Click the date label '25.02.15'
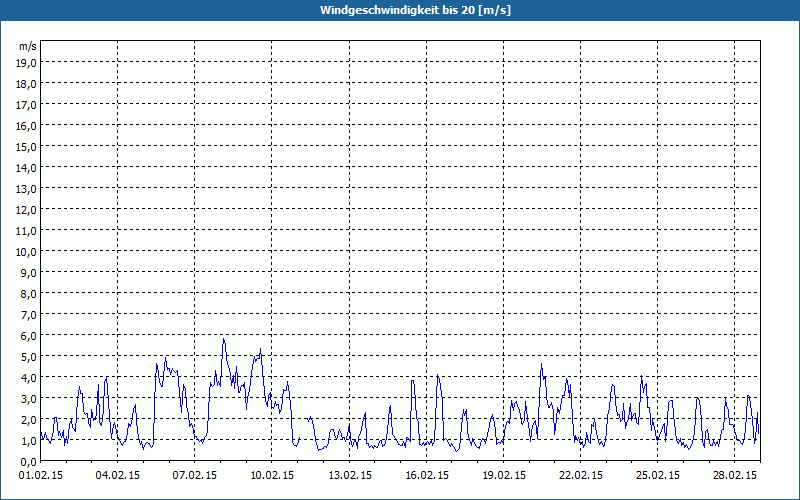This screenshot has height=500, width=800. coord(658,476)
